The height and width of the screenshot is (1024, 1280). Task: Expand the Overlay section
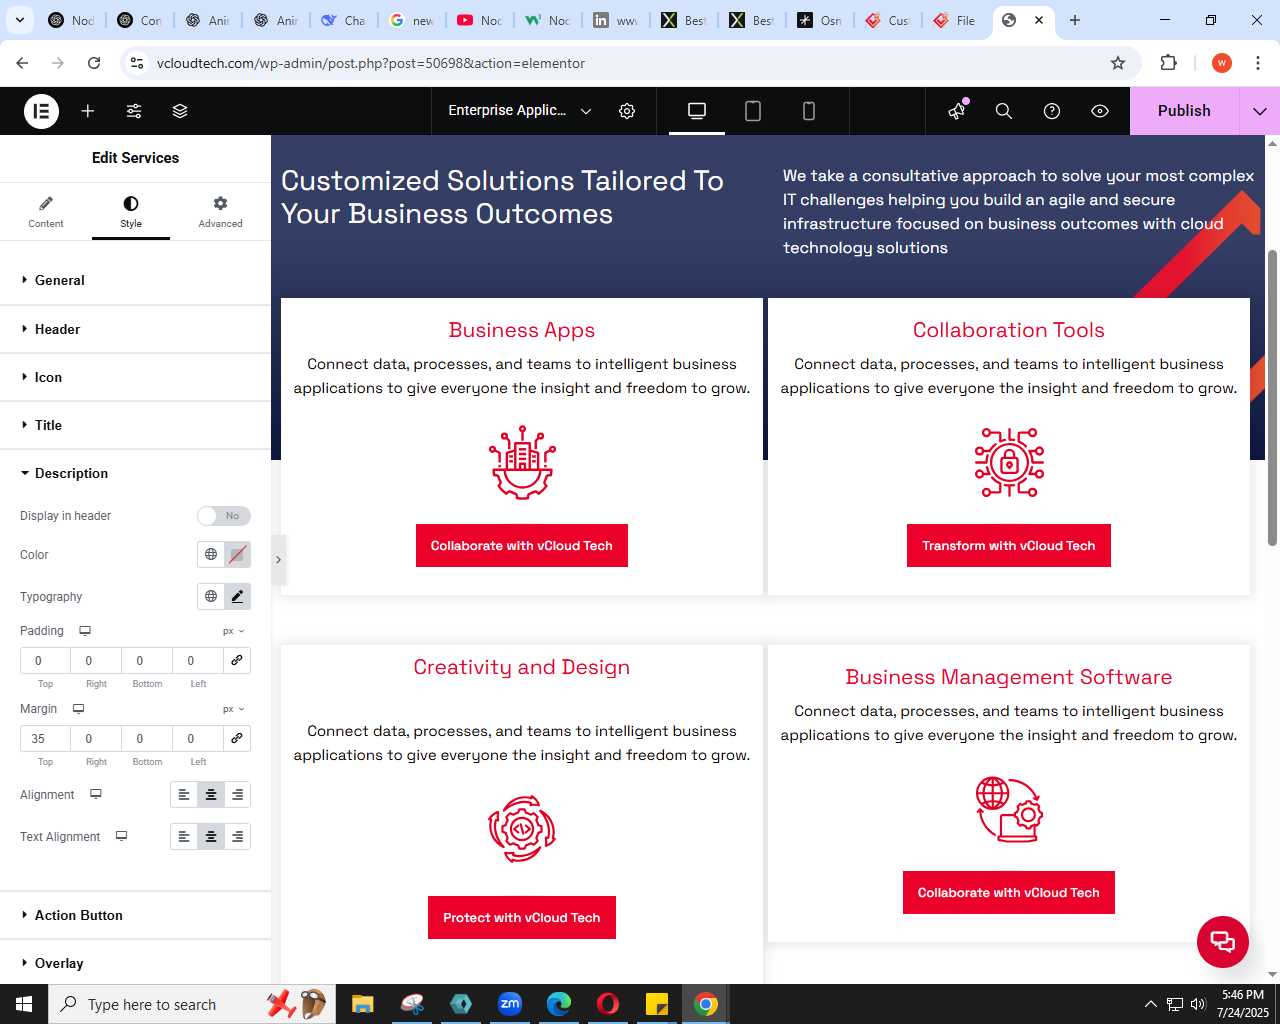(x=135, y=963)
